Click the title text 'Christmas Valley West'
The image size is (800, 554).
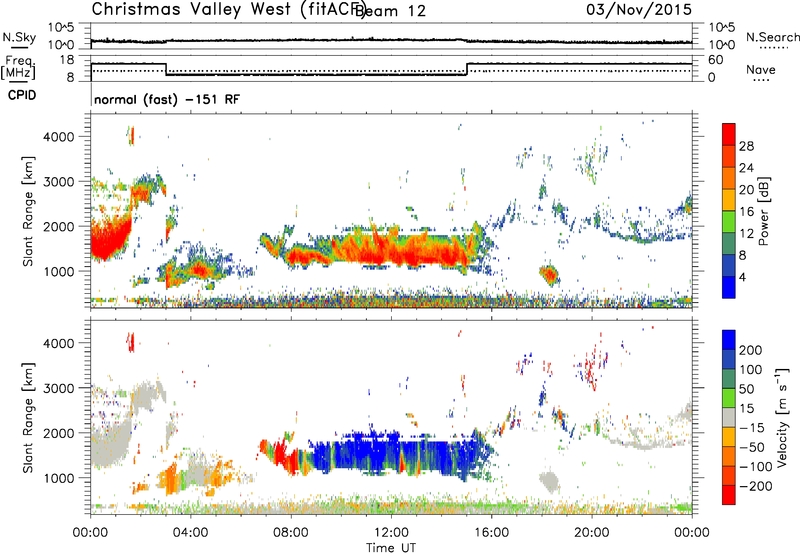192,9
